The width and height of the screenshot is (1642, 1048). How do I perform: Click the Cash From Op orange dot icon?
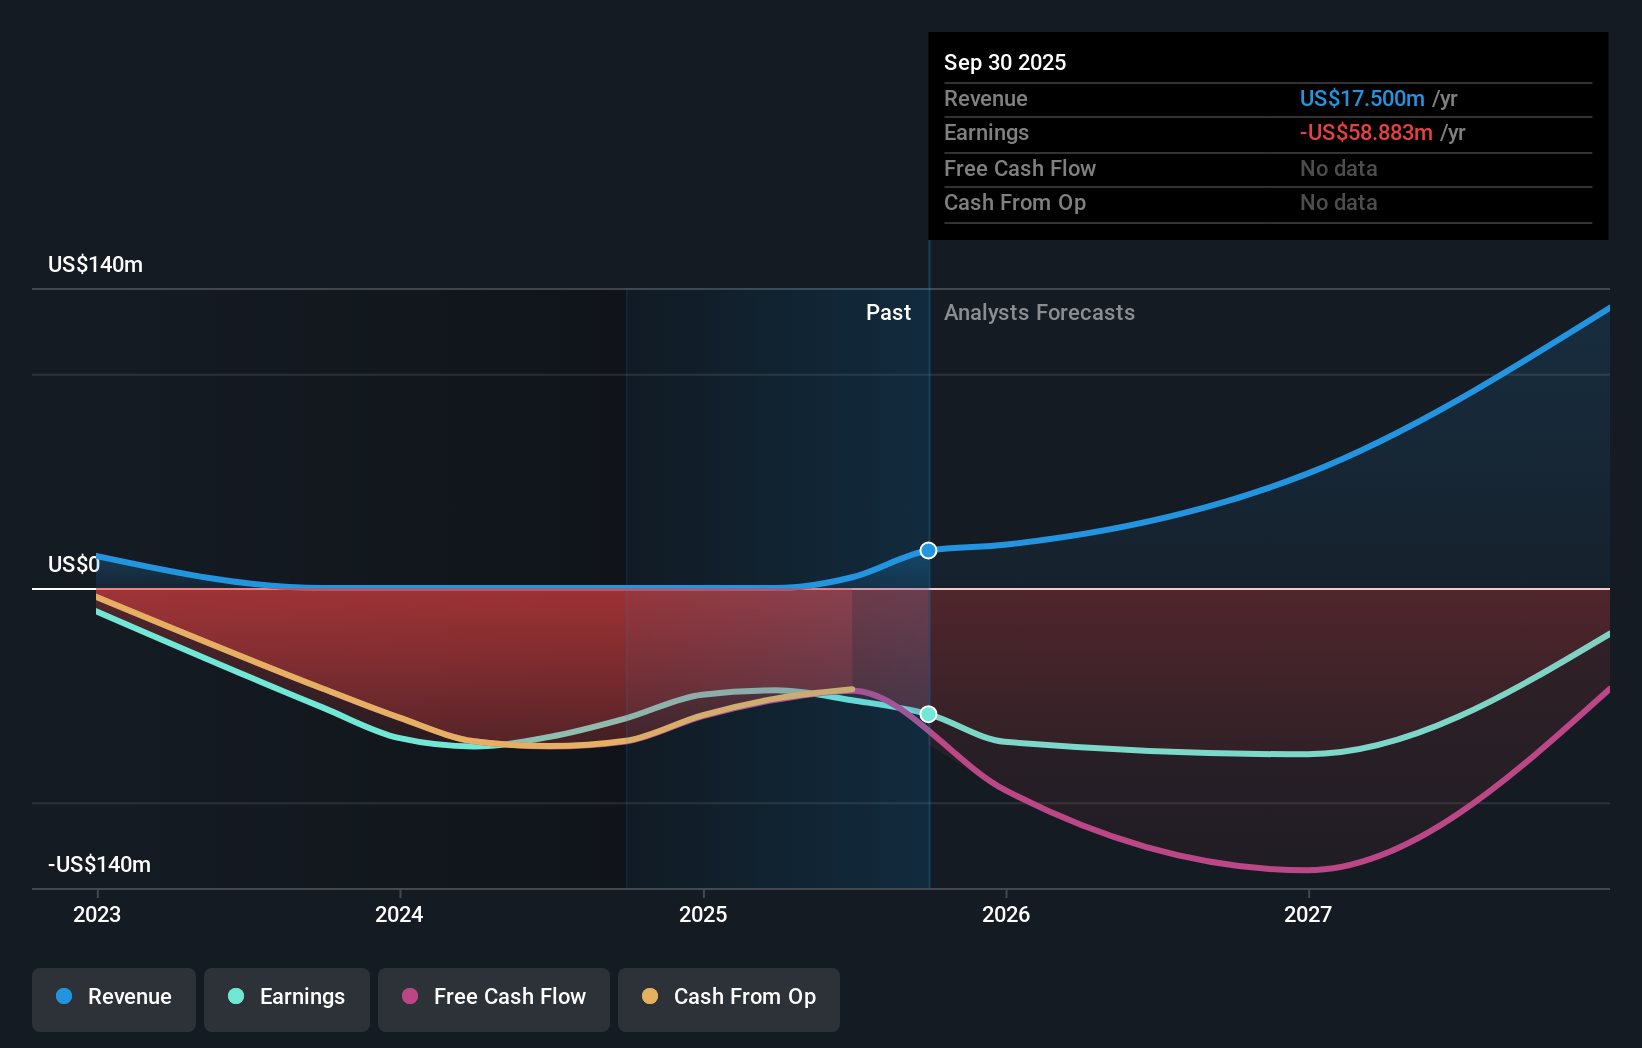(649, 996)
